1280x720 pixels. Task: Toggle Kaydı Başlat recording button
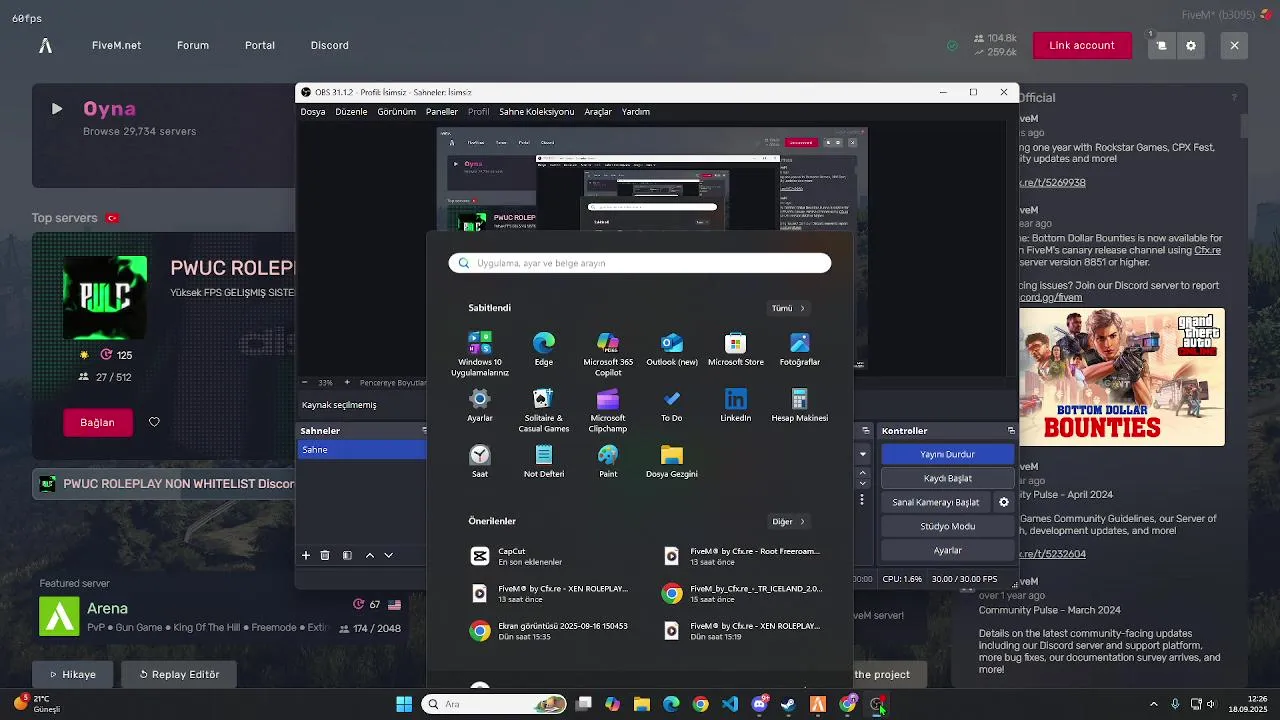pyautogui.click(x=947, y=478)
